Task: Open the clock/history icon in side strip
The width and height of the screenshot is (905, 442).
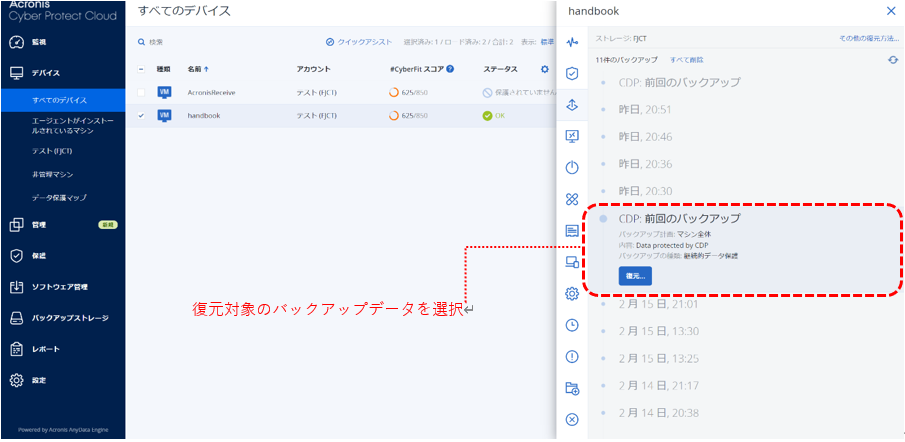Action: (572, 325)
